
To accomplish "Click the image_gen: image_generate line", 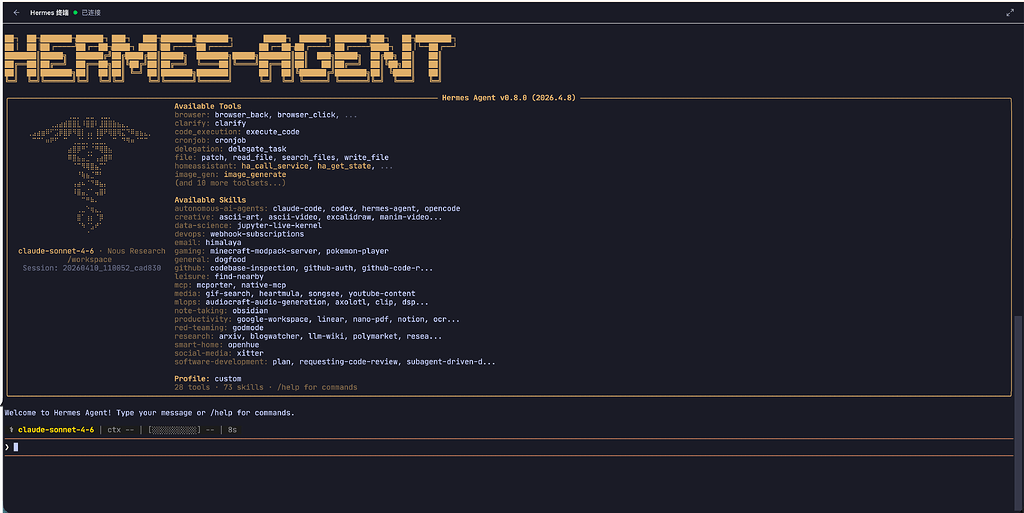I will 231,174.
